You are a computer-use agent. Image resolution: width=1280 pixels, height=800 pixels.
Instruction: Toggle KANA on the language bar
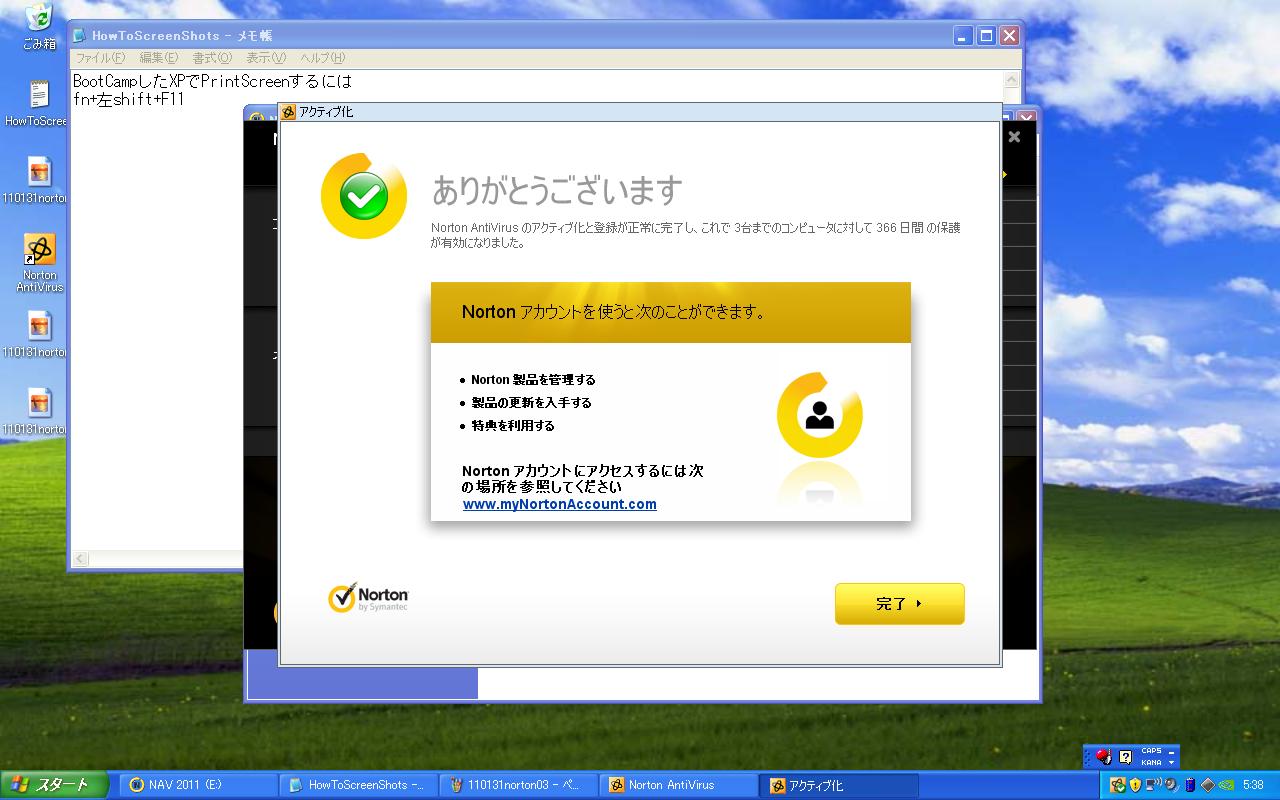[1151, 762]
